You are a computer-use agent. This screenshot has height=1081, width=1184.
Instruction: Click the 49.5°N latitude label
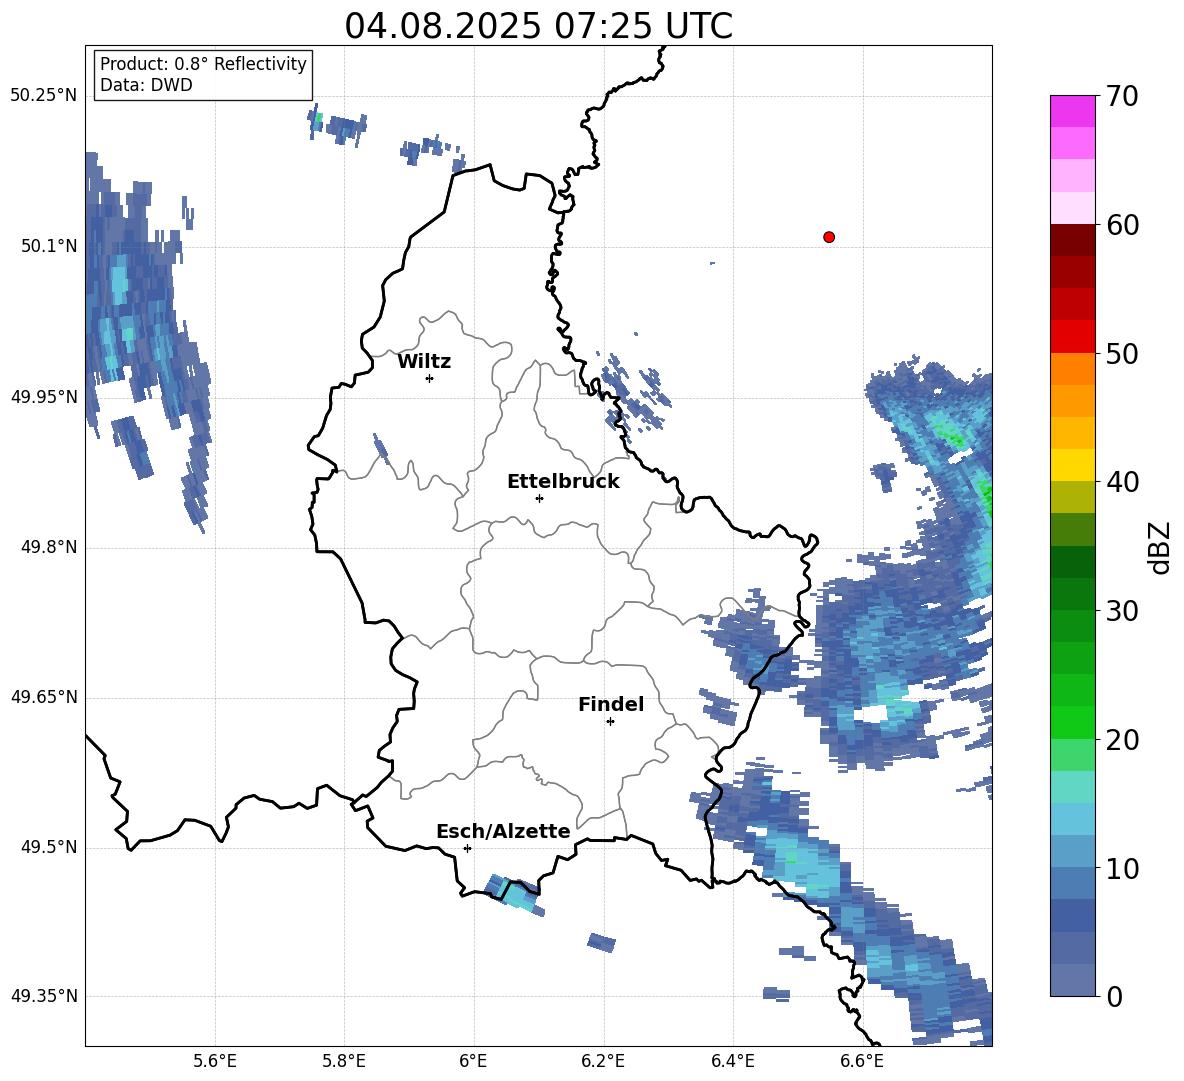point(48,847)
